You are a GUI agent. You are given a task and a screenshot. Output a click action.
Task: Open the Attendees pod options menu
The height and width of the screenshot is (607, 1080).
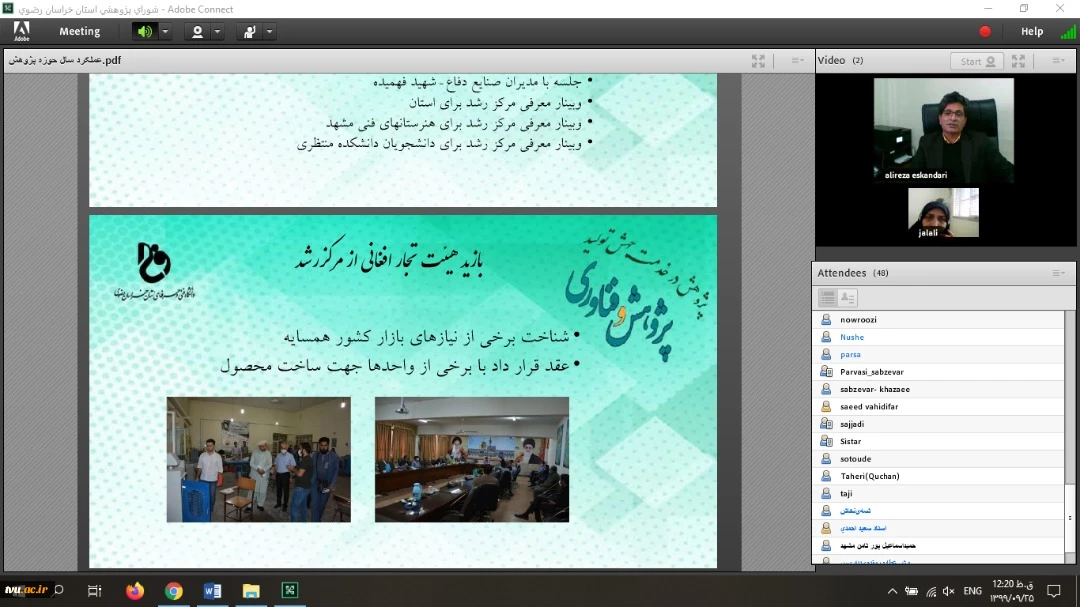click(x=1058, y=273)
